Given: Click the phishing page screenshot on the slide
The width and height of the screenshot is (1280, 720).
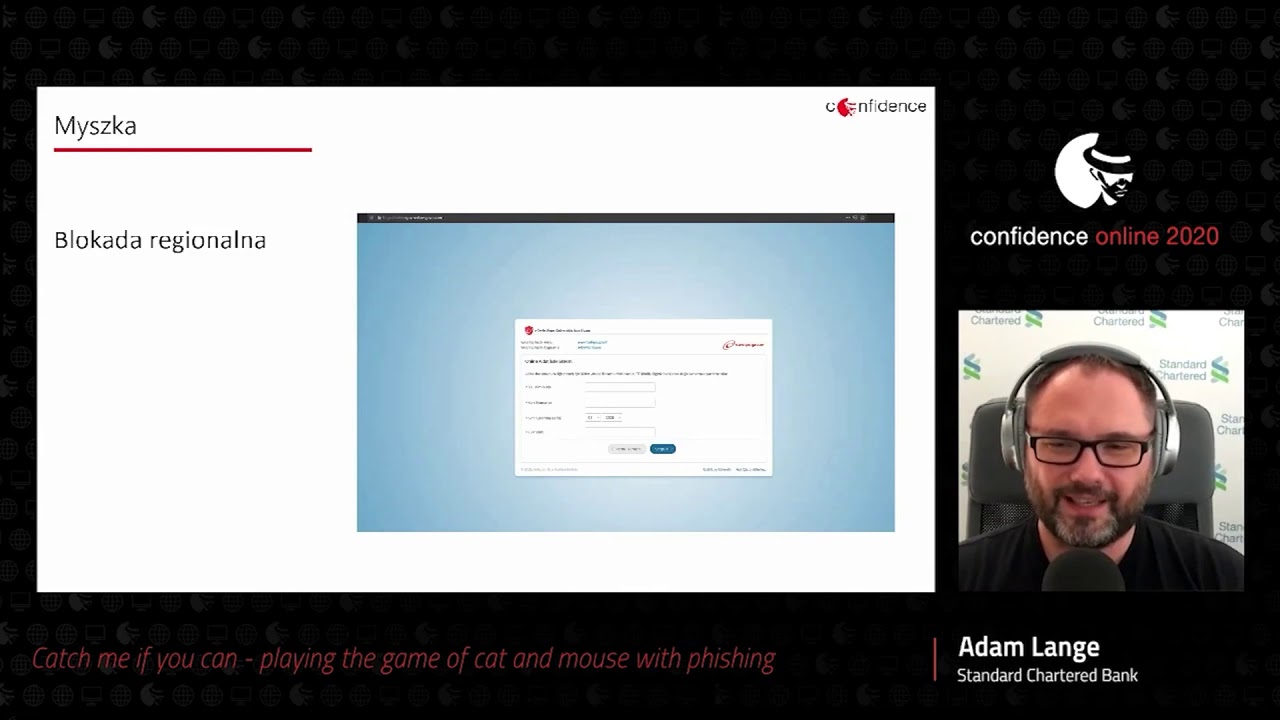Looking at the screenshot, I should click(x=626, y=372).
